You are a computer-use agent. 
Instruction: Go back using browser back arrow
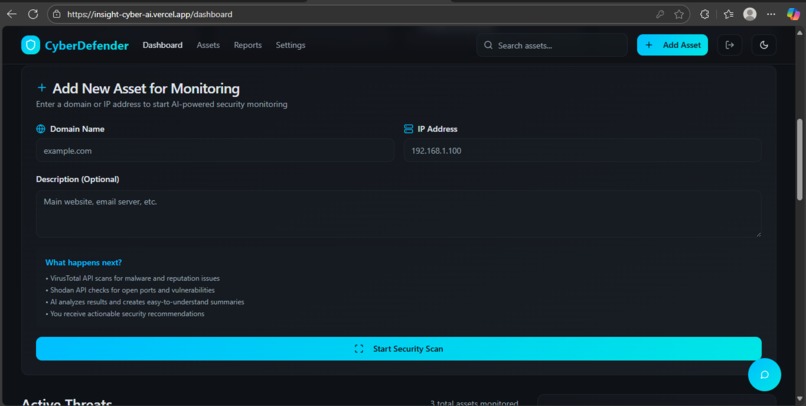(x=11, y=14)
